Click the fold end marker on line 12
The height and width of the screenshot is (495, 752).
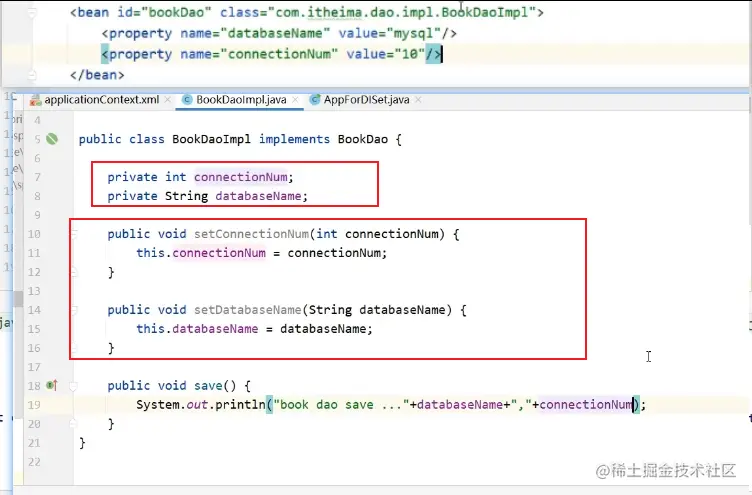coord(74,272)
